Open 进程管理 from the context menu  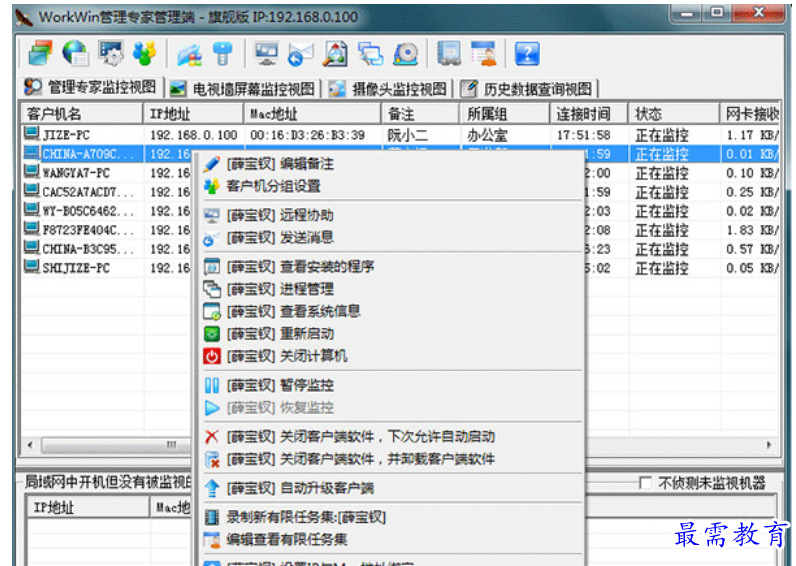[388, 289]
